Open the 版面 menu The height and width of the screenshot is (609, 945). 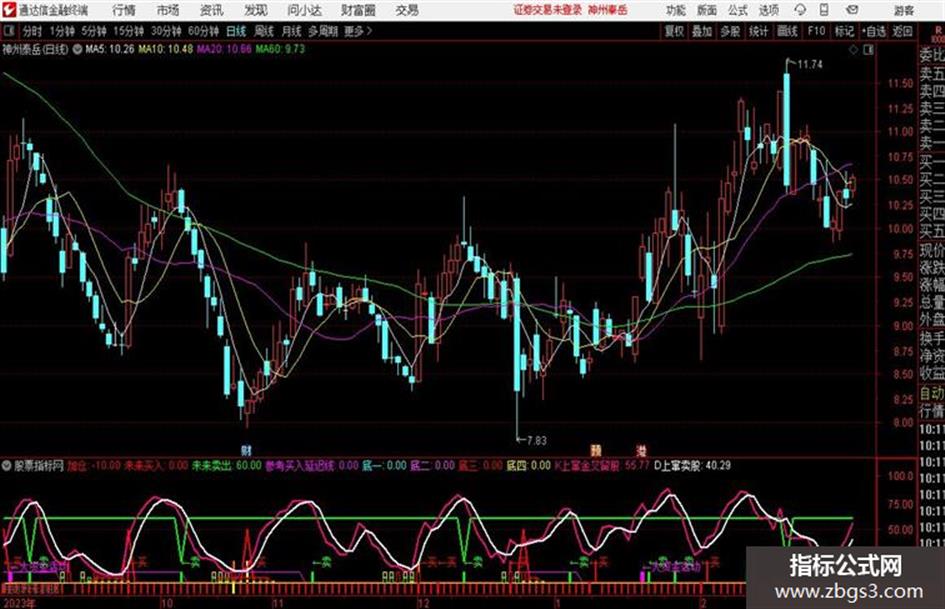click(x=707, y=10)
